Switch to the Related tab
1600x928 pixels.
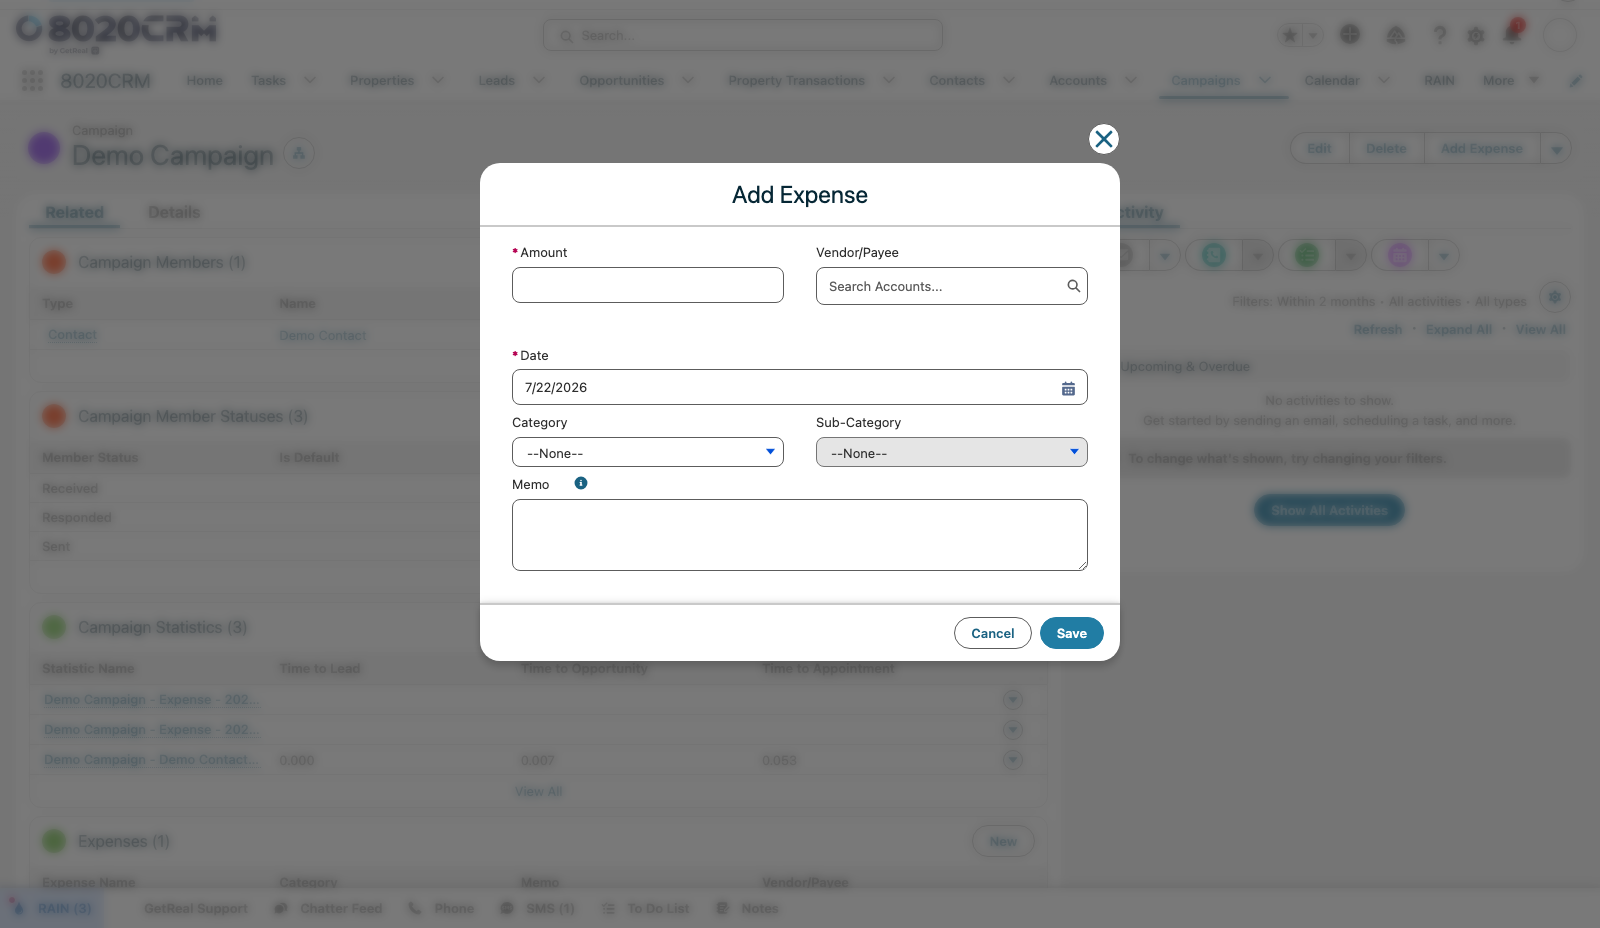(x=74, y=212)
